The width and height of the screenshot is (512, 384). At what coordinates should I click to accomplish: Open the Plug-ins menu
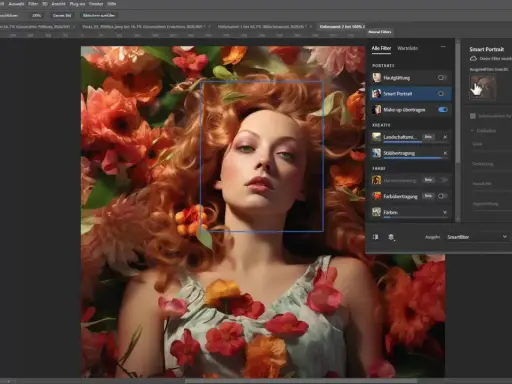(77, 4)
